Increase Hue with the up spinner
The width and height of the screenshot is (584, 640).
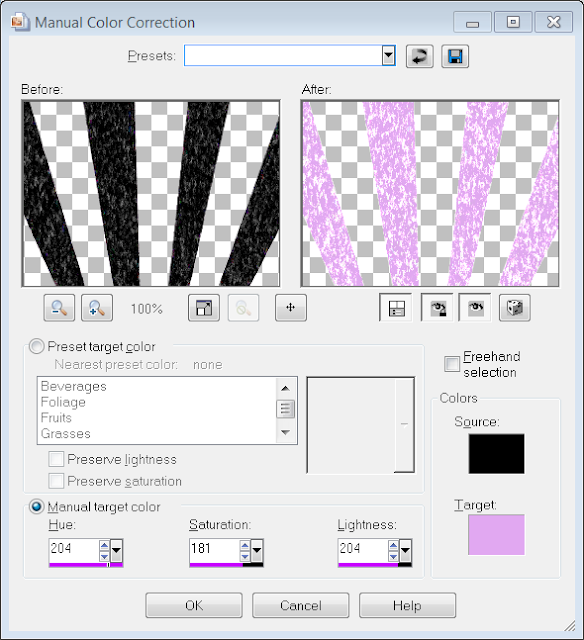click(x=104, y=545)
